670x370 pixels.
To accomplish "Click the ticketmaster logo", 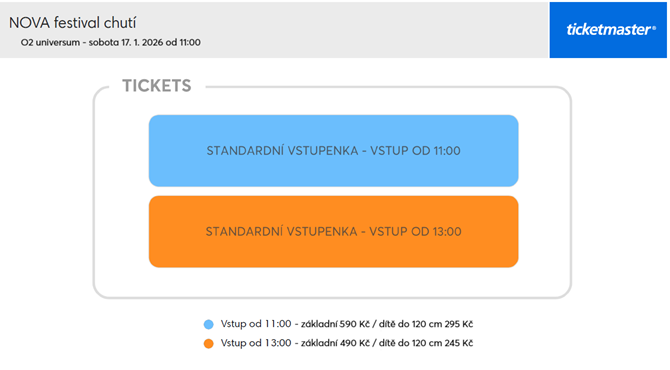I will 611,30.
